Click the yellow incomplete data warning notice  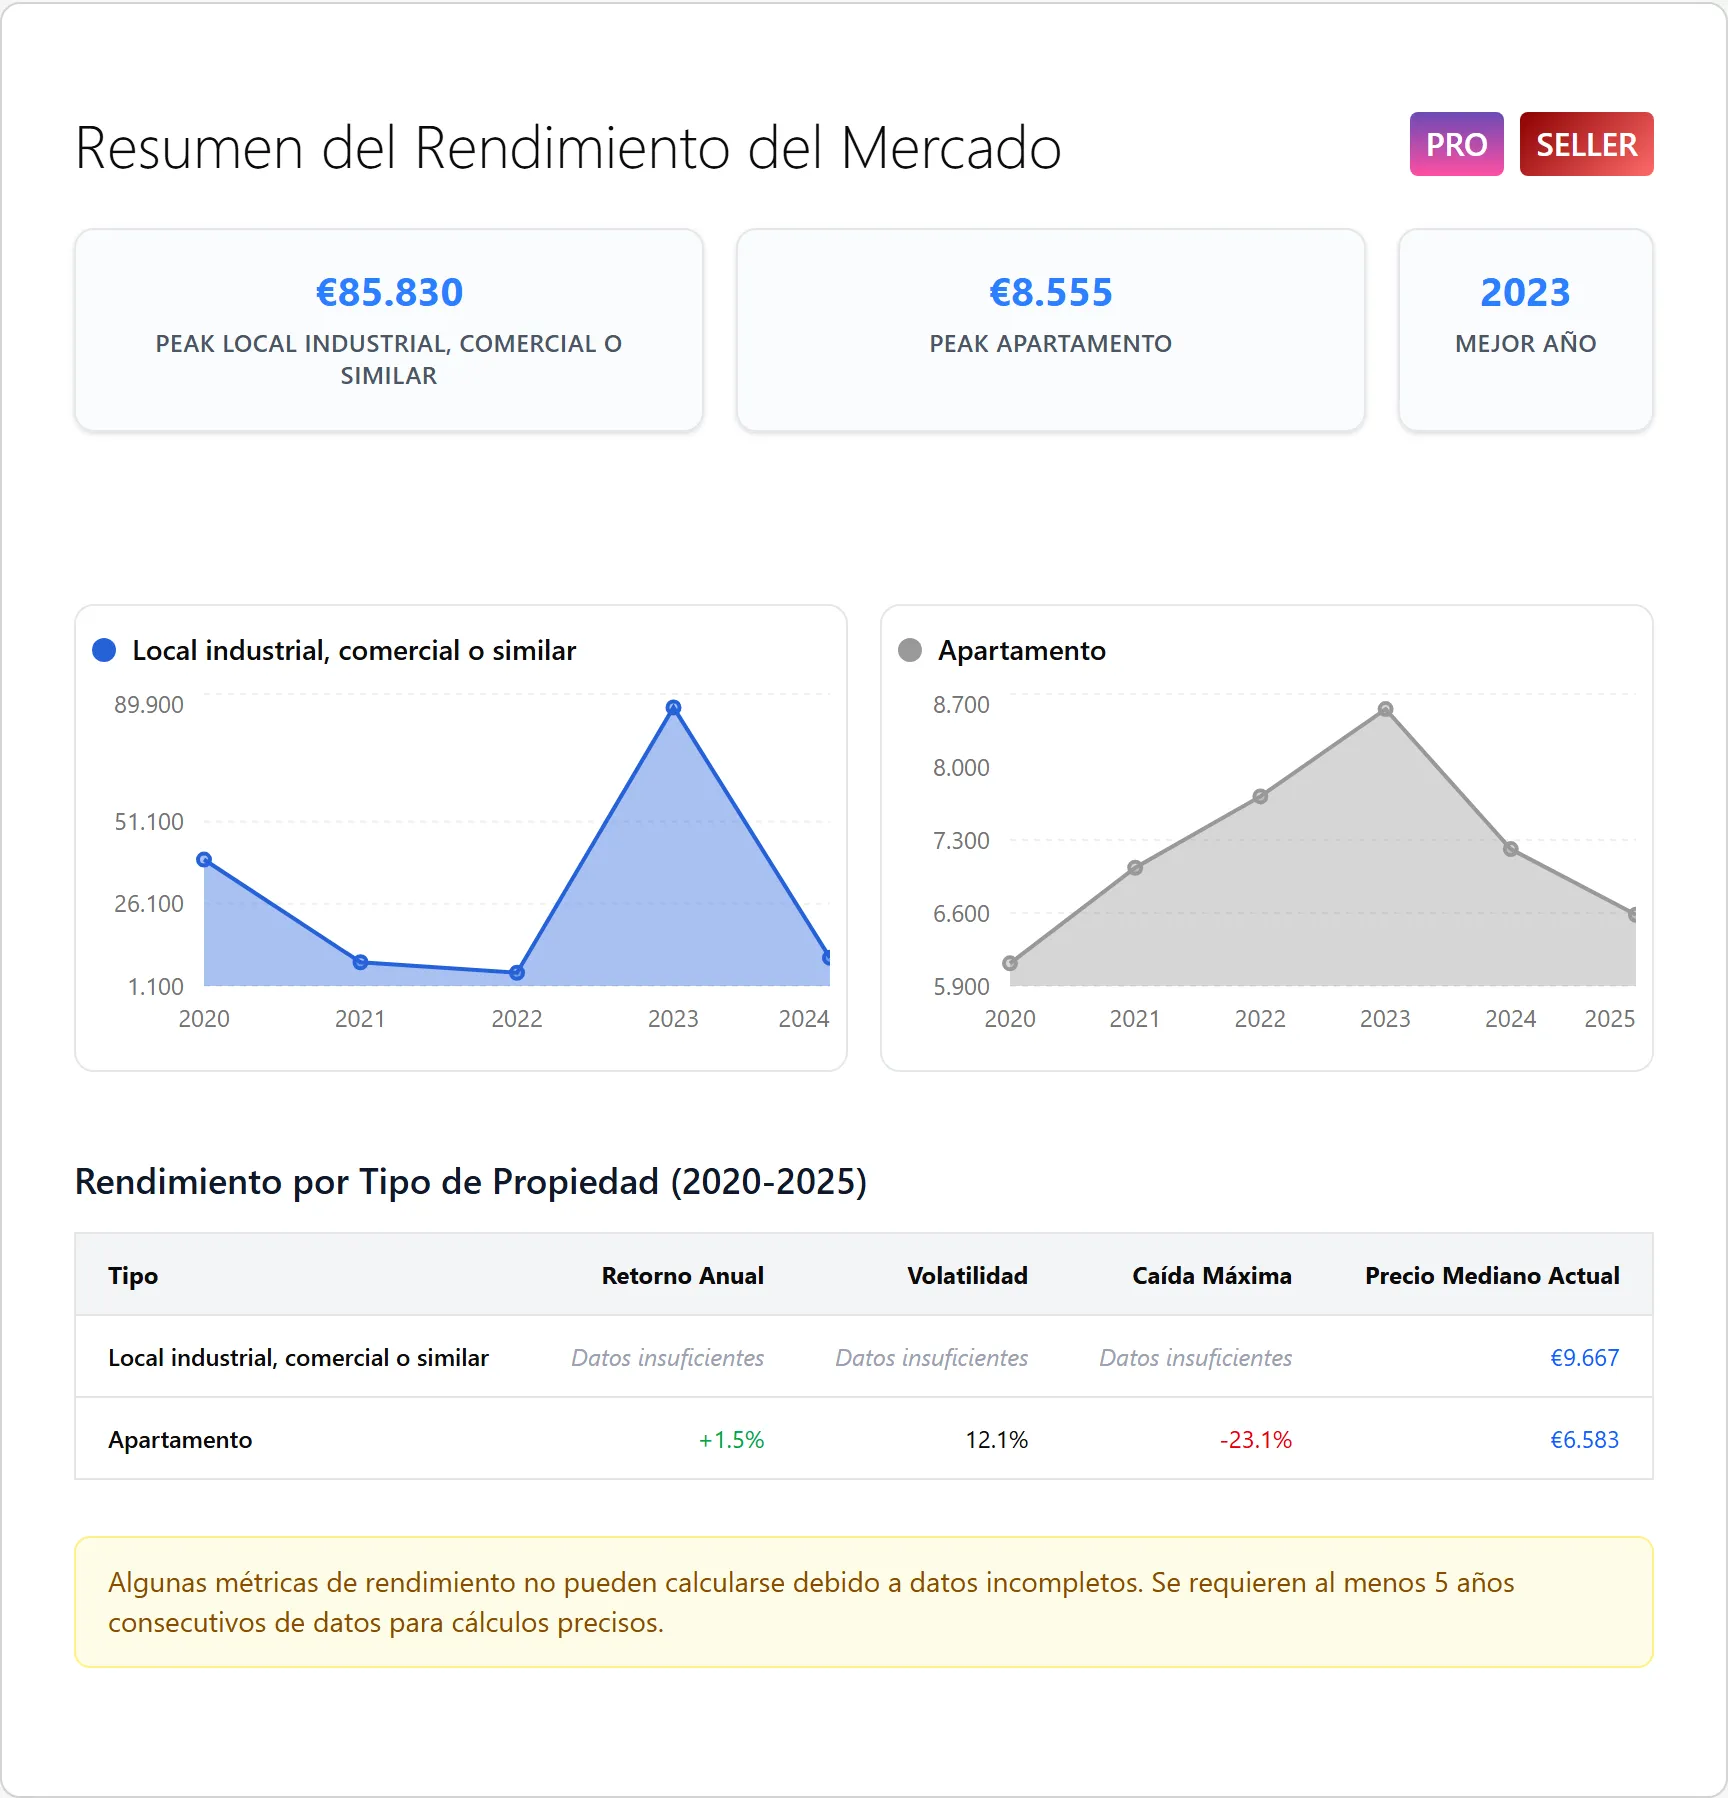pyautogui.click(x=864, y=1602)
